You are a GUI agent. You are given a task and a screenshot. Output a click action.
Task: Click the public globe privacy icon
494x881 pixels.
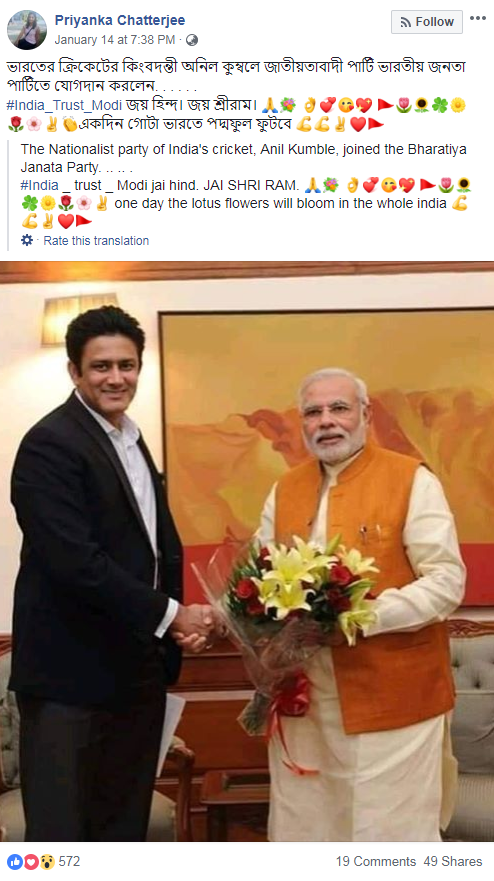192,40
